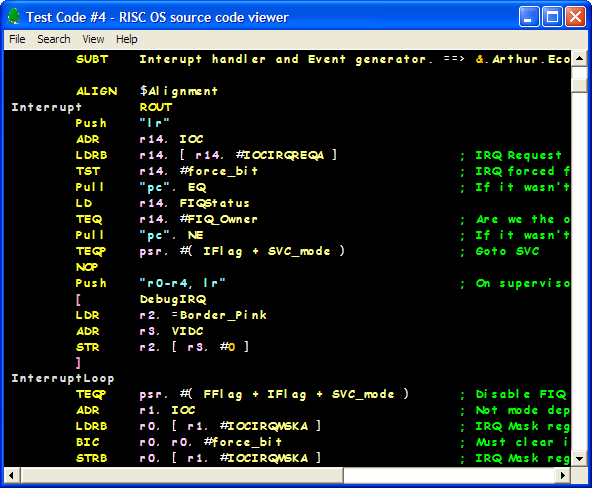Click the window title bar text
592x488 pixels.
pos(157,17)
